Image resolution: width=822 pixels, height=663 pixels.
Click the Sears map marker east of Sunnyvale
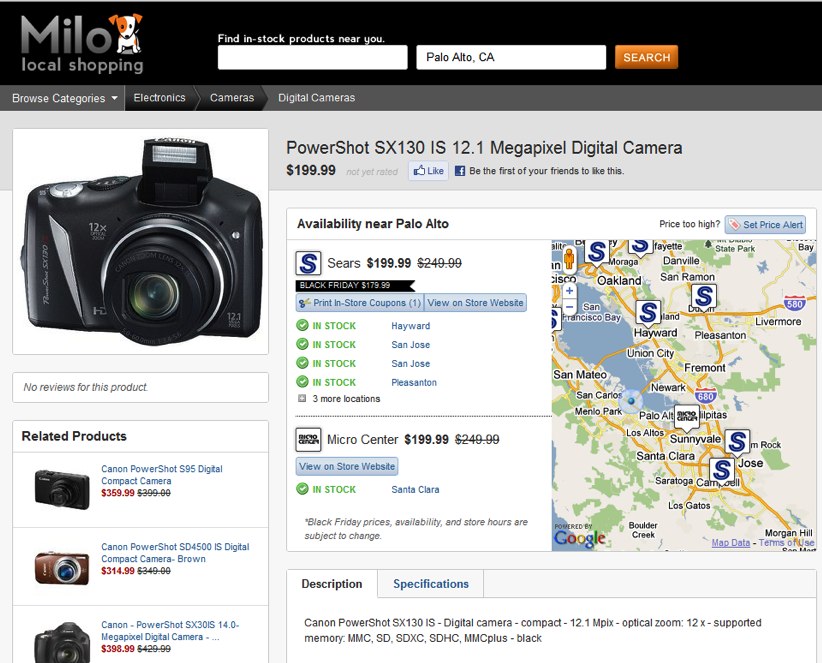point(737,443)
